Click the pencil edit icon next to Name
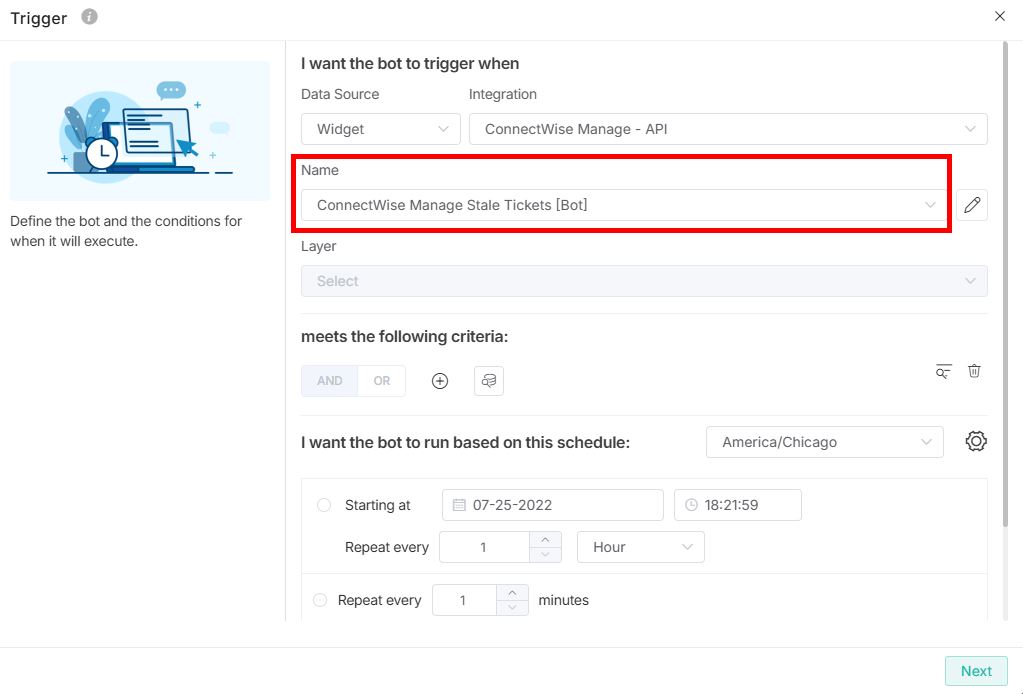 [971, 205]
